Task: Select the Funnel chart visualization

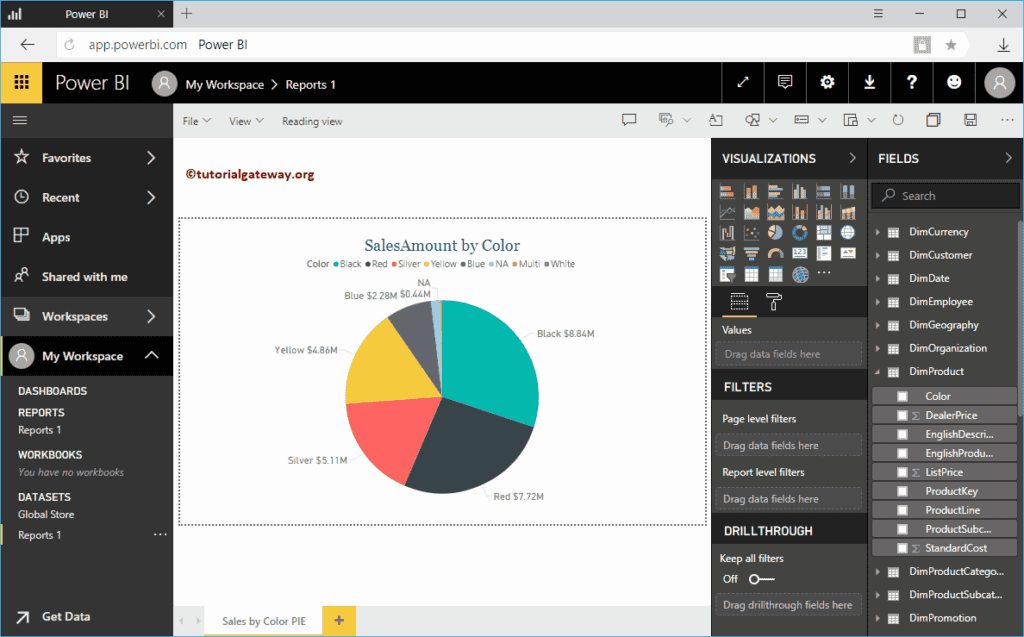Action: 751,253
